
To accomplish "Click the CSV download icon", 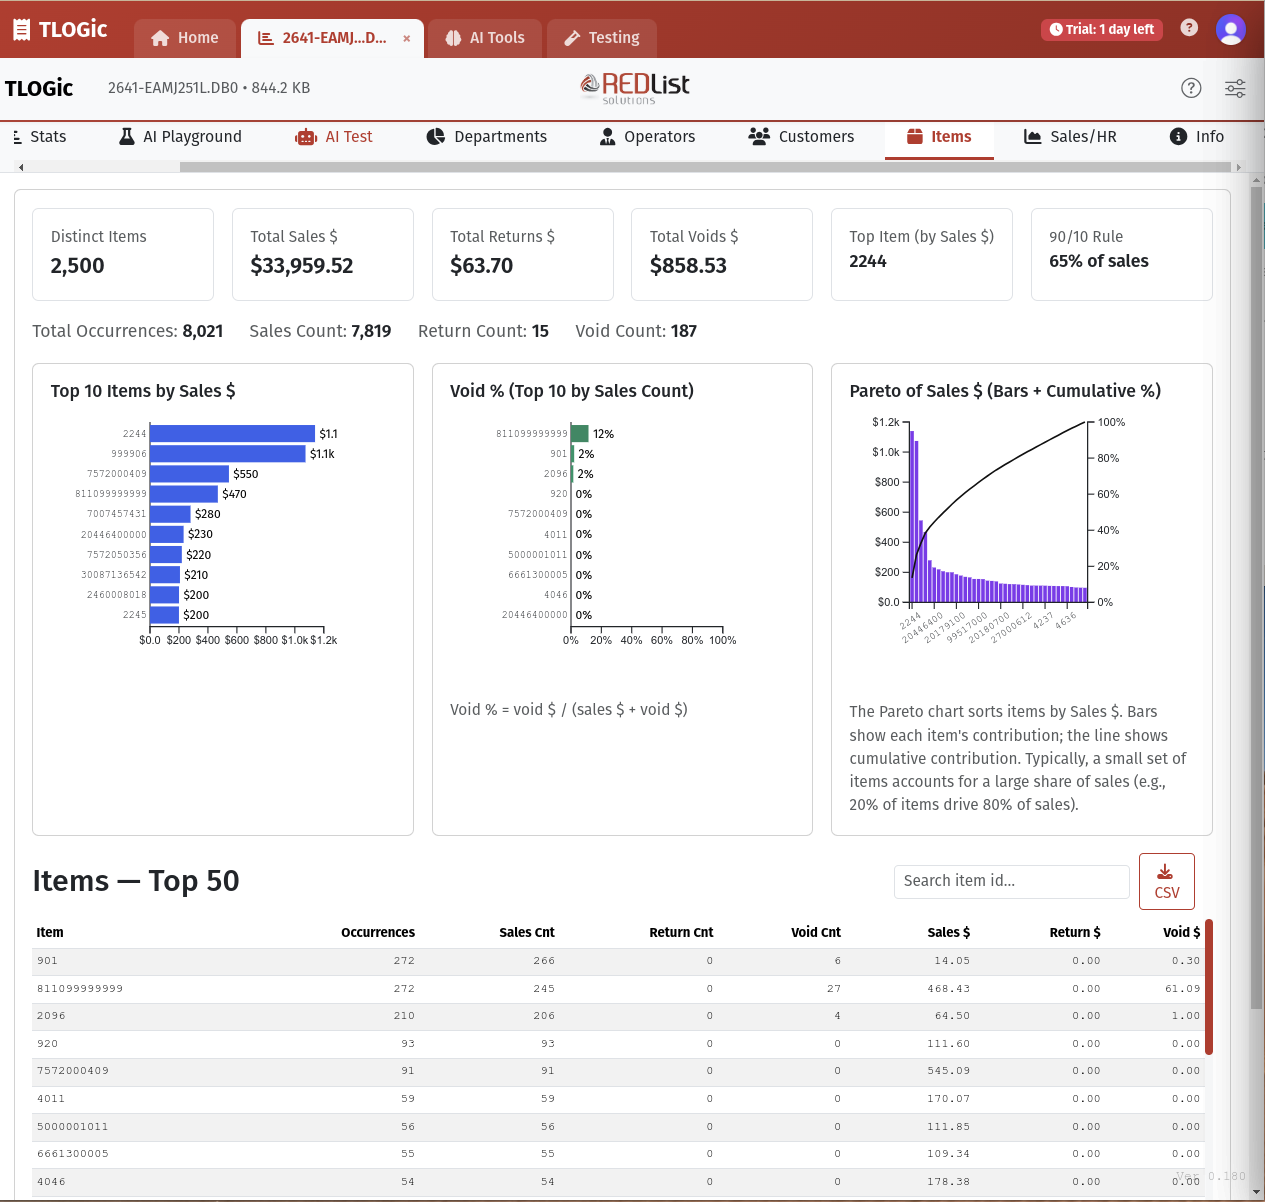I will tap(1166, 870).
